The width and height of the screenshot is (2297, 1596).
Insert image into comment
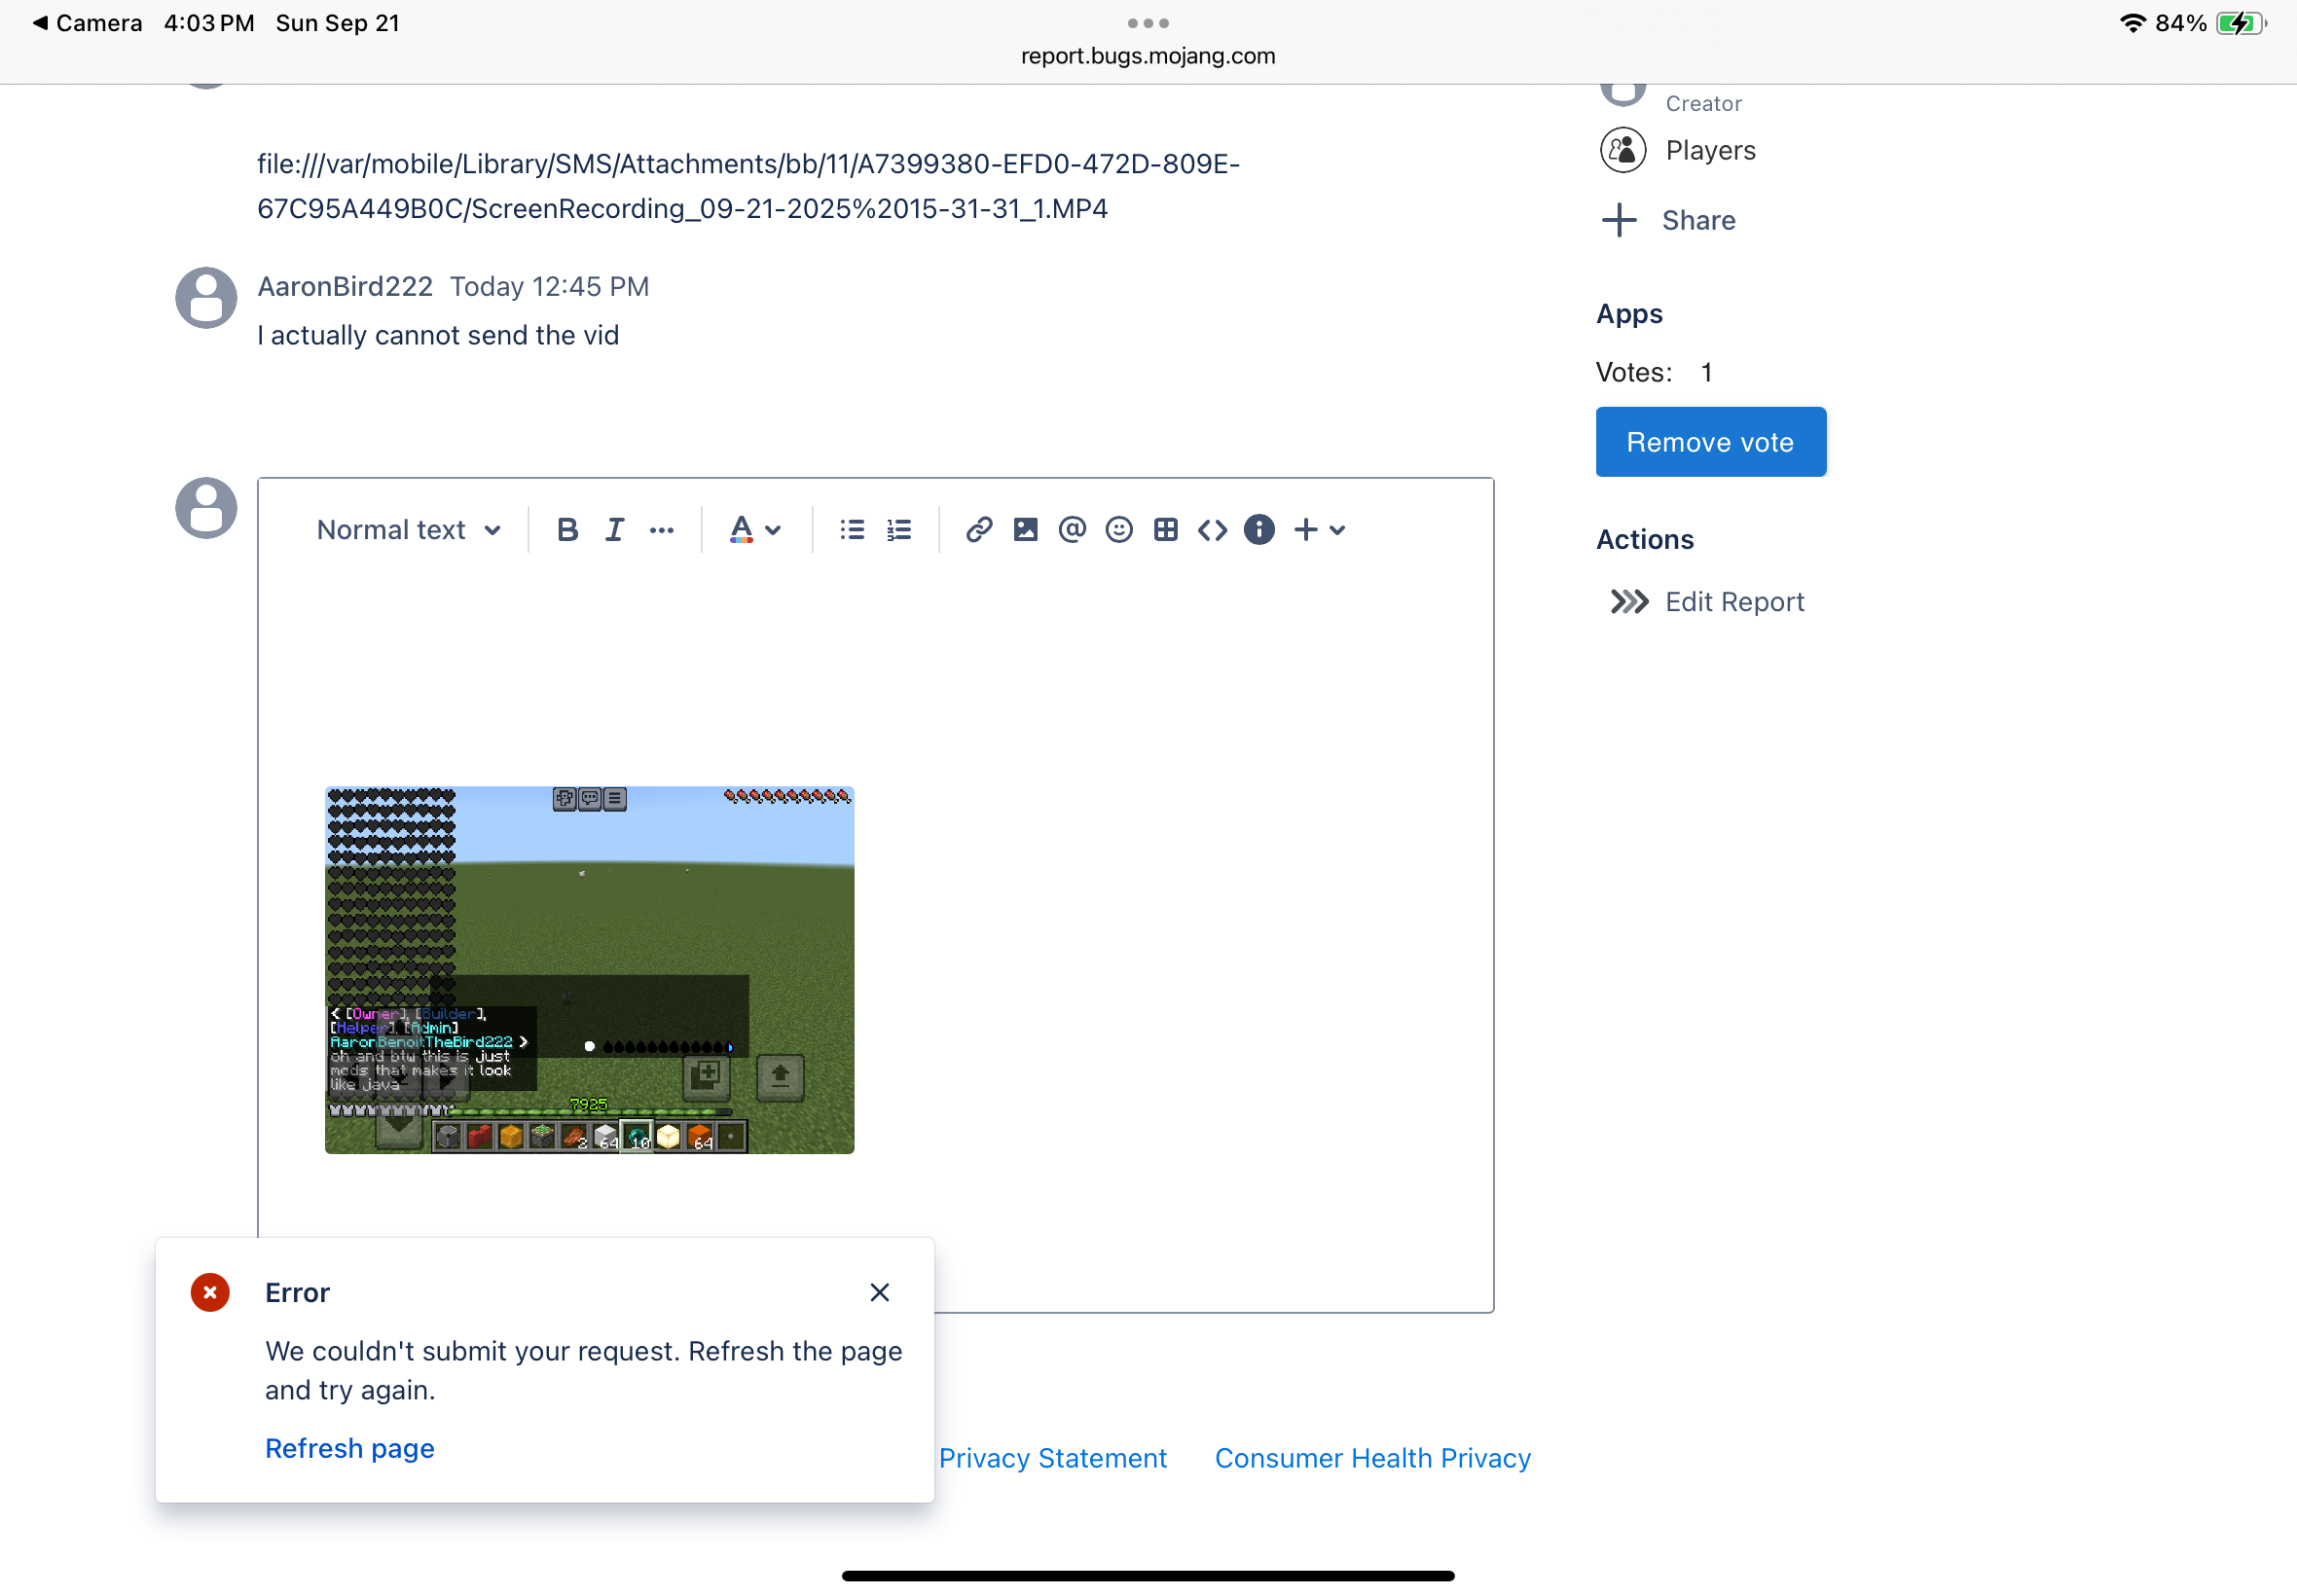point(1025,530)
